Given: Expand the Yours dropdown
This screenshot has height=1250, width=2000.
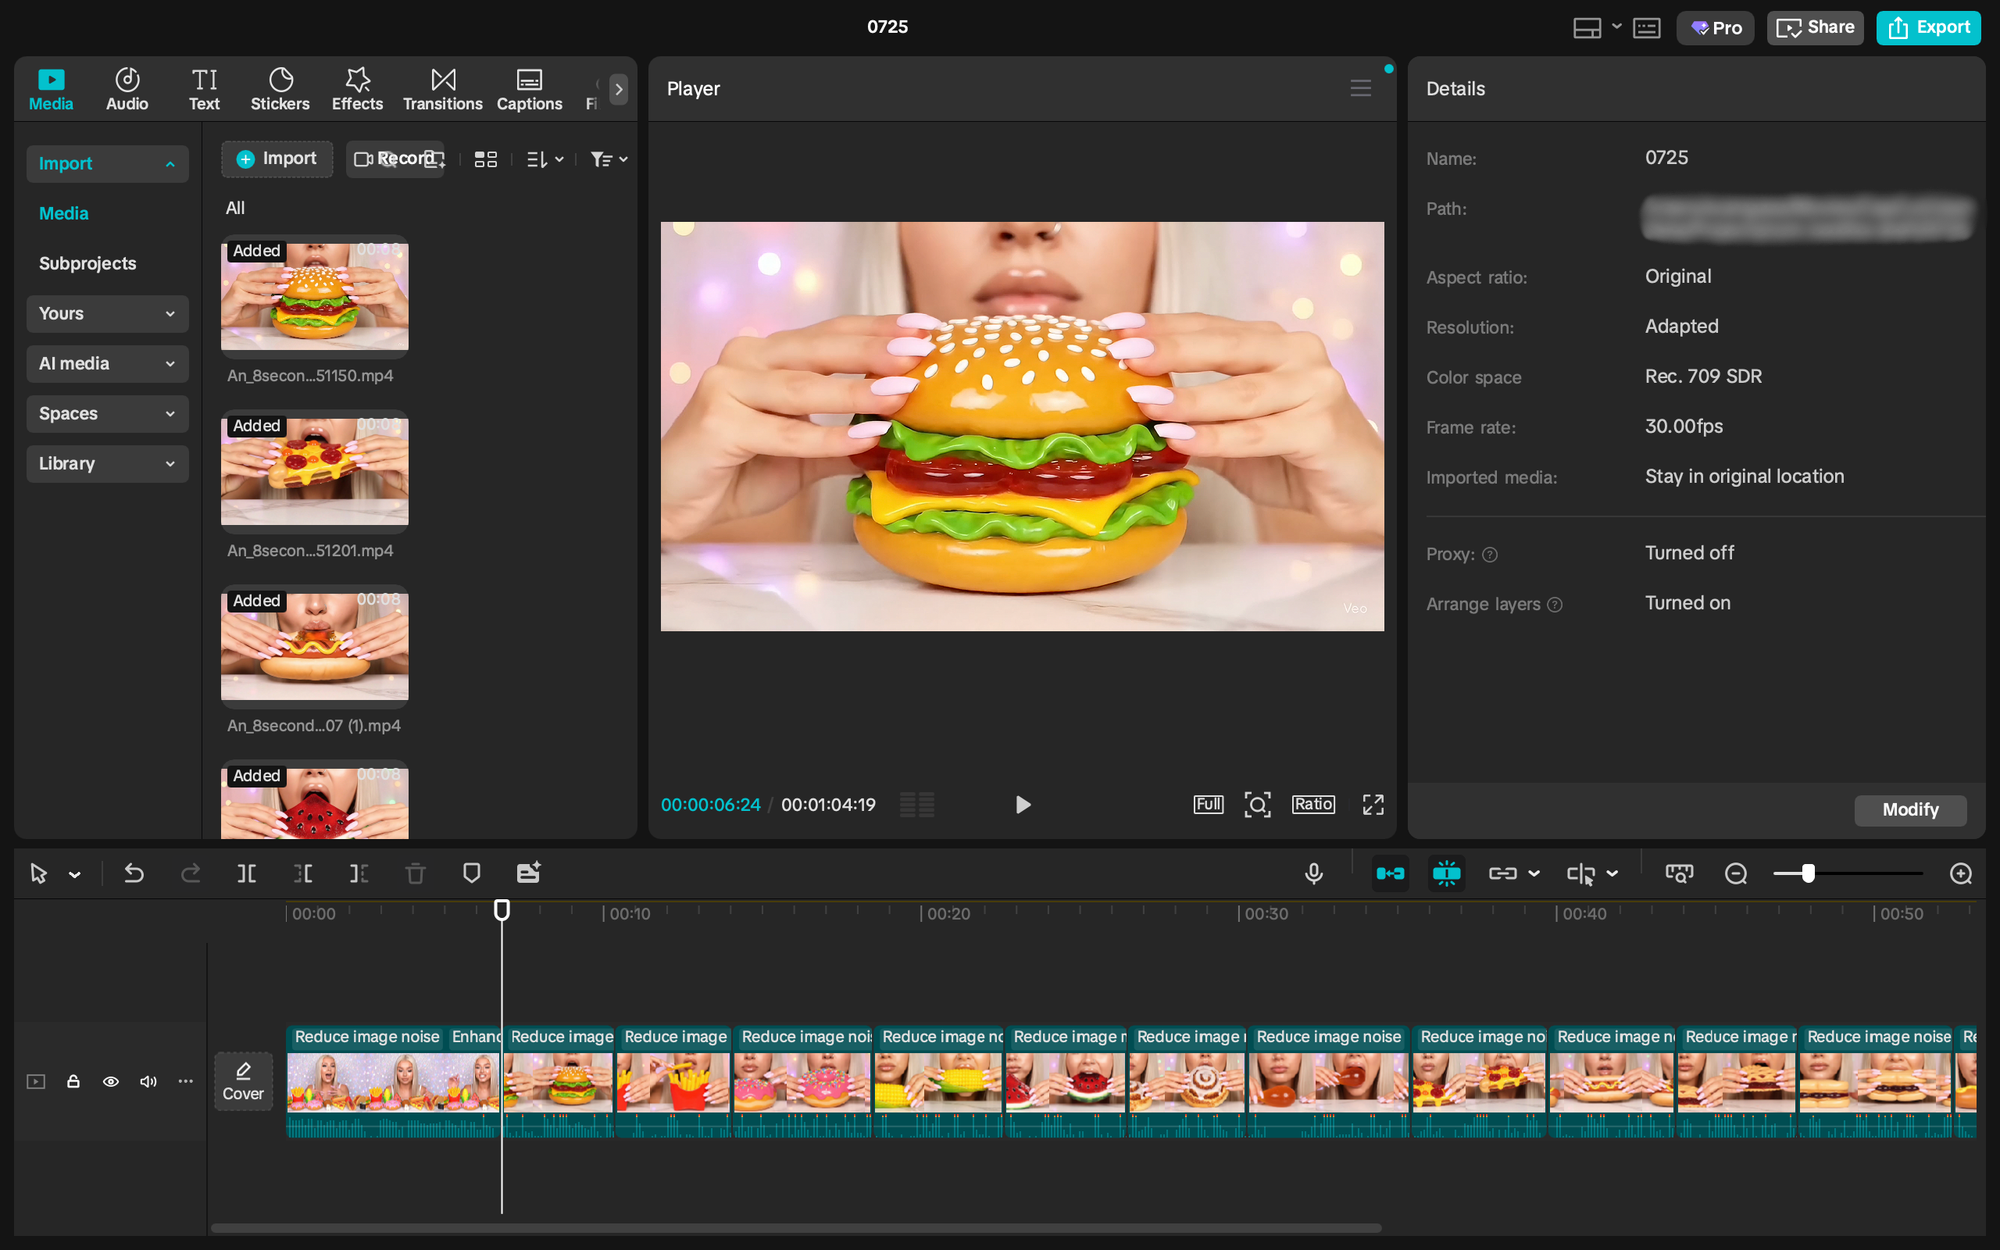Looking at the screenshot, I should pyautogui.click(x=107, y=313).
